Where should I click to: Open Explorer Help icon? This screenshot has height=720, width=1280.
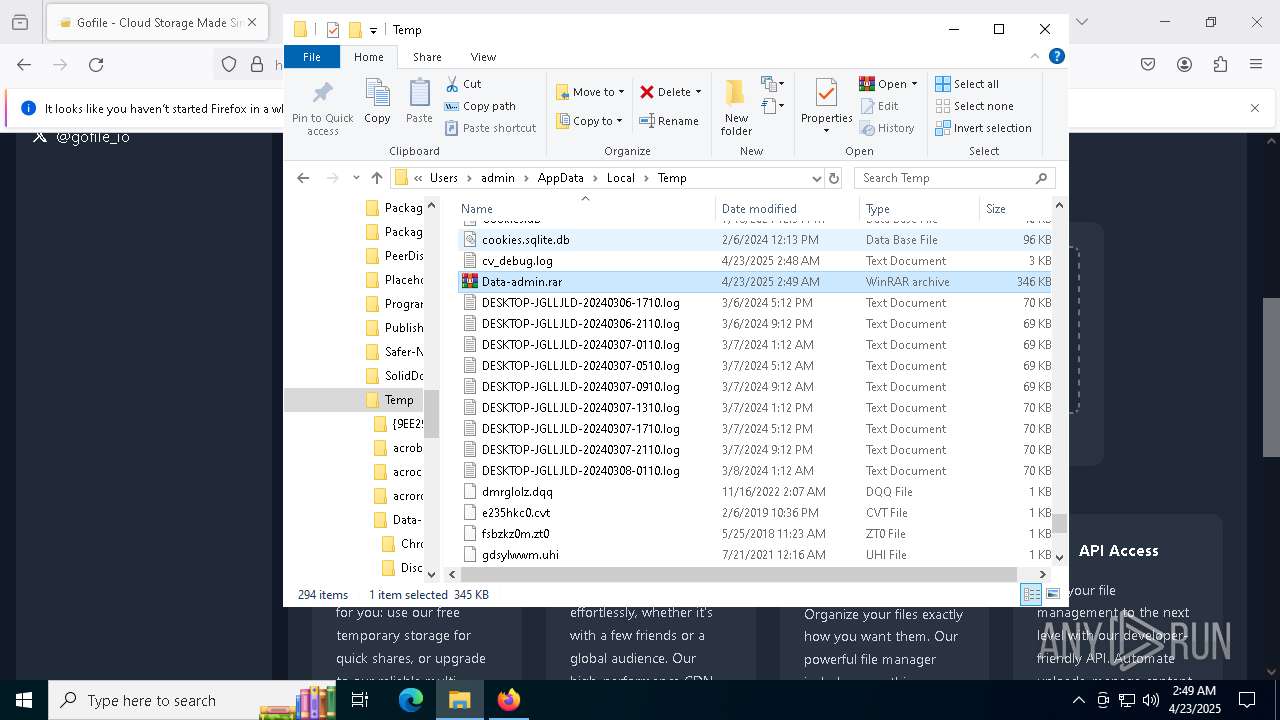(x=1056, y=56)
